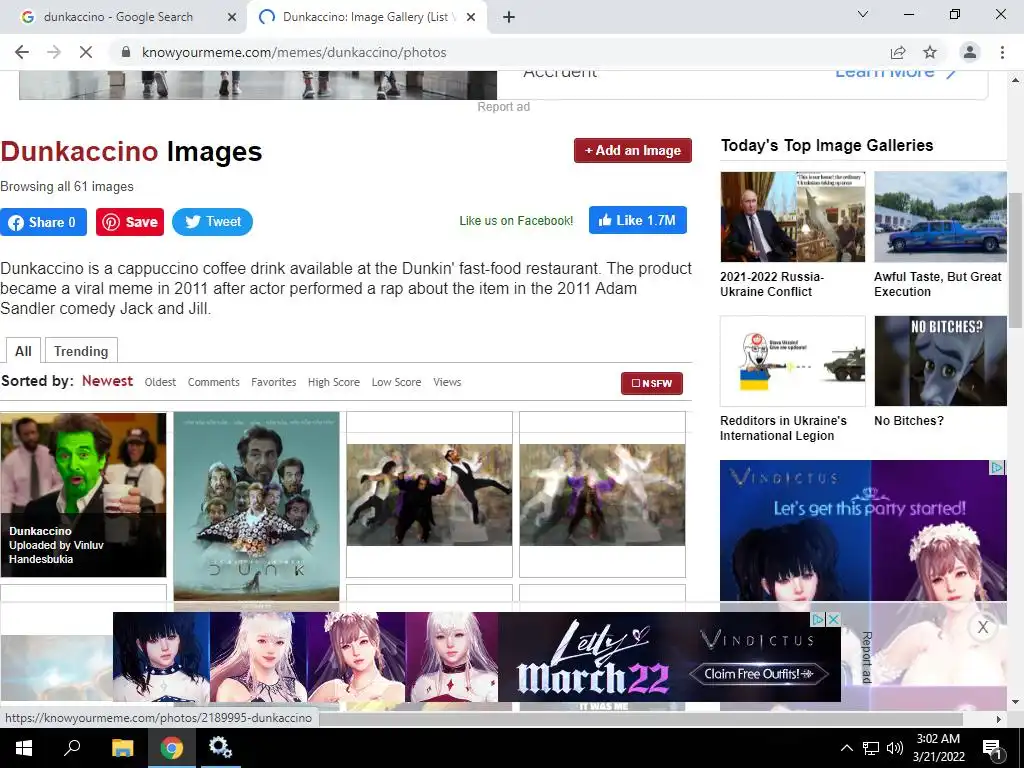The width and height of the screenshot is (1024, 768).
Task: Sort images by Comments
Action: (x=214, y=382)
